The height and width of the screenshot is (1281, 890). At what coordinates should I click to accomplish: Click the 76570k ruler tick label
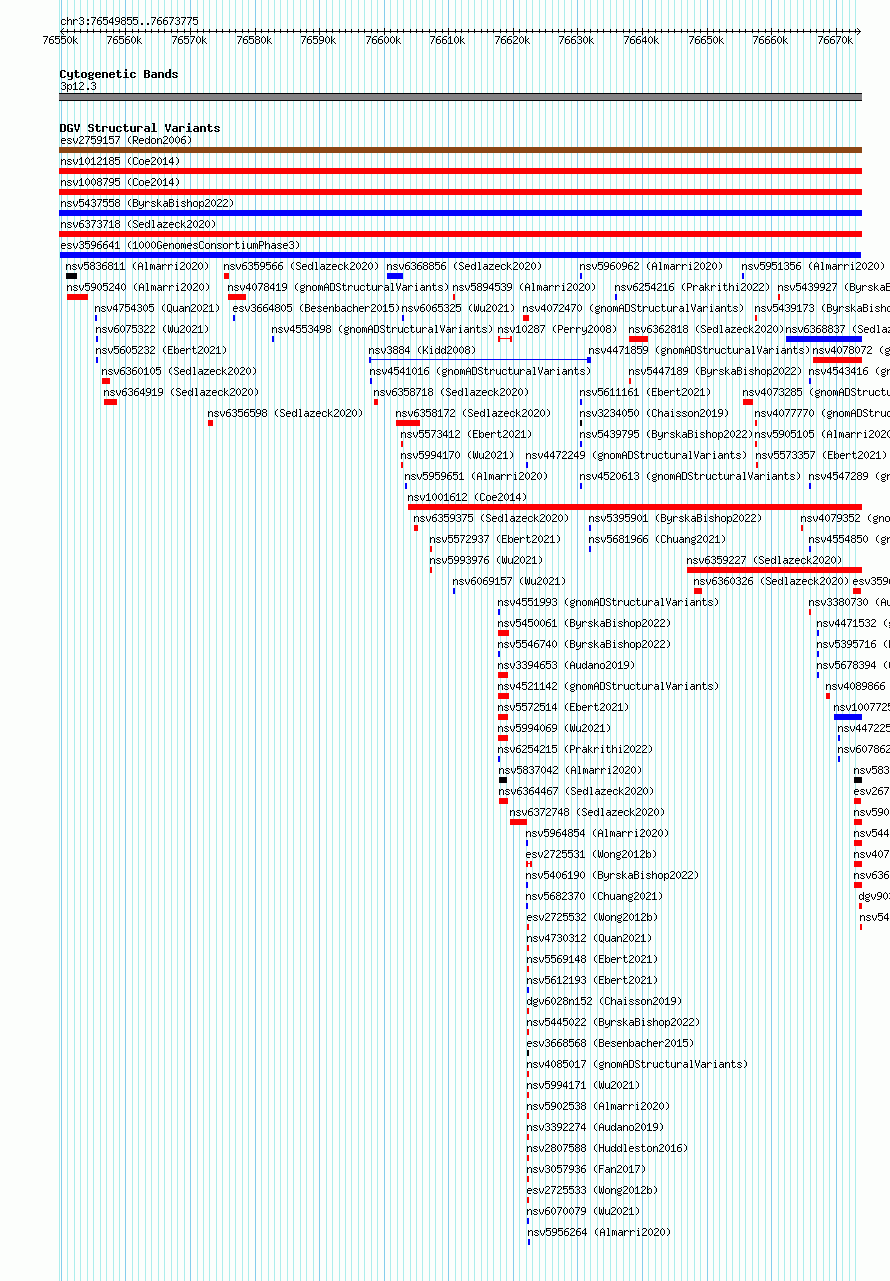click(x=189, y=40)
